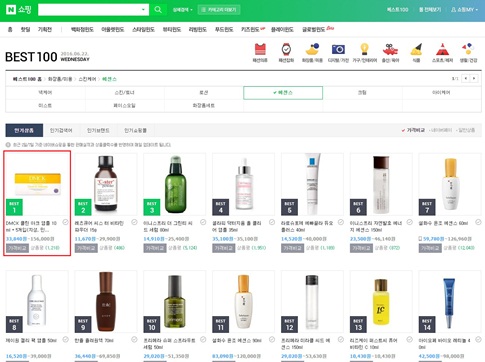
Task: Open the food category icon (yellow wedge)
Action: pyautogui.click(x=416, y=49)
